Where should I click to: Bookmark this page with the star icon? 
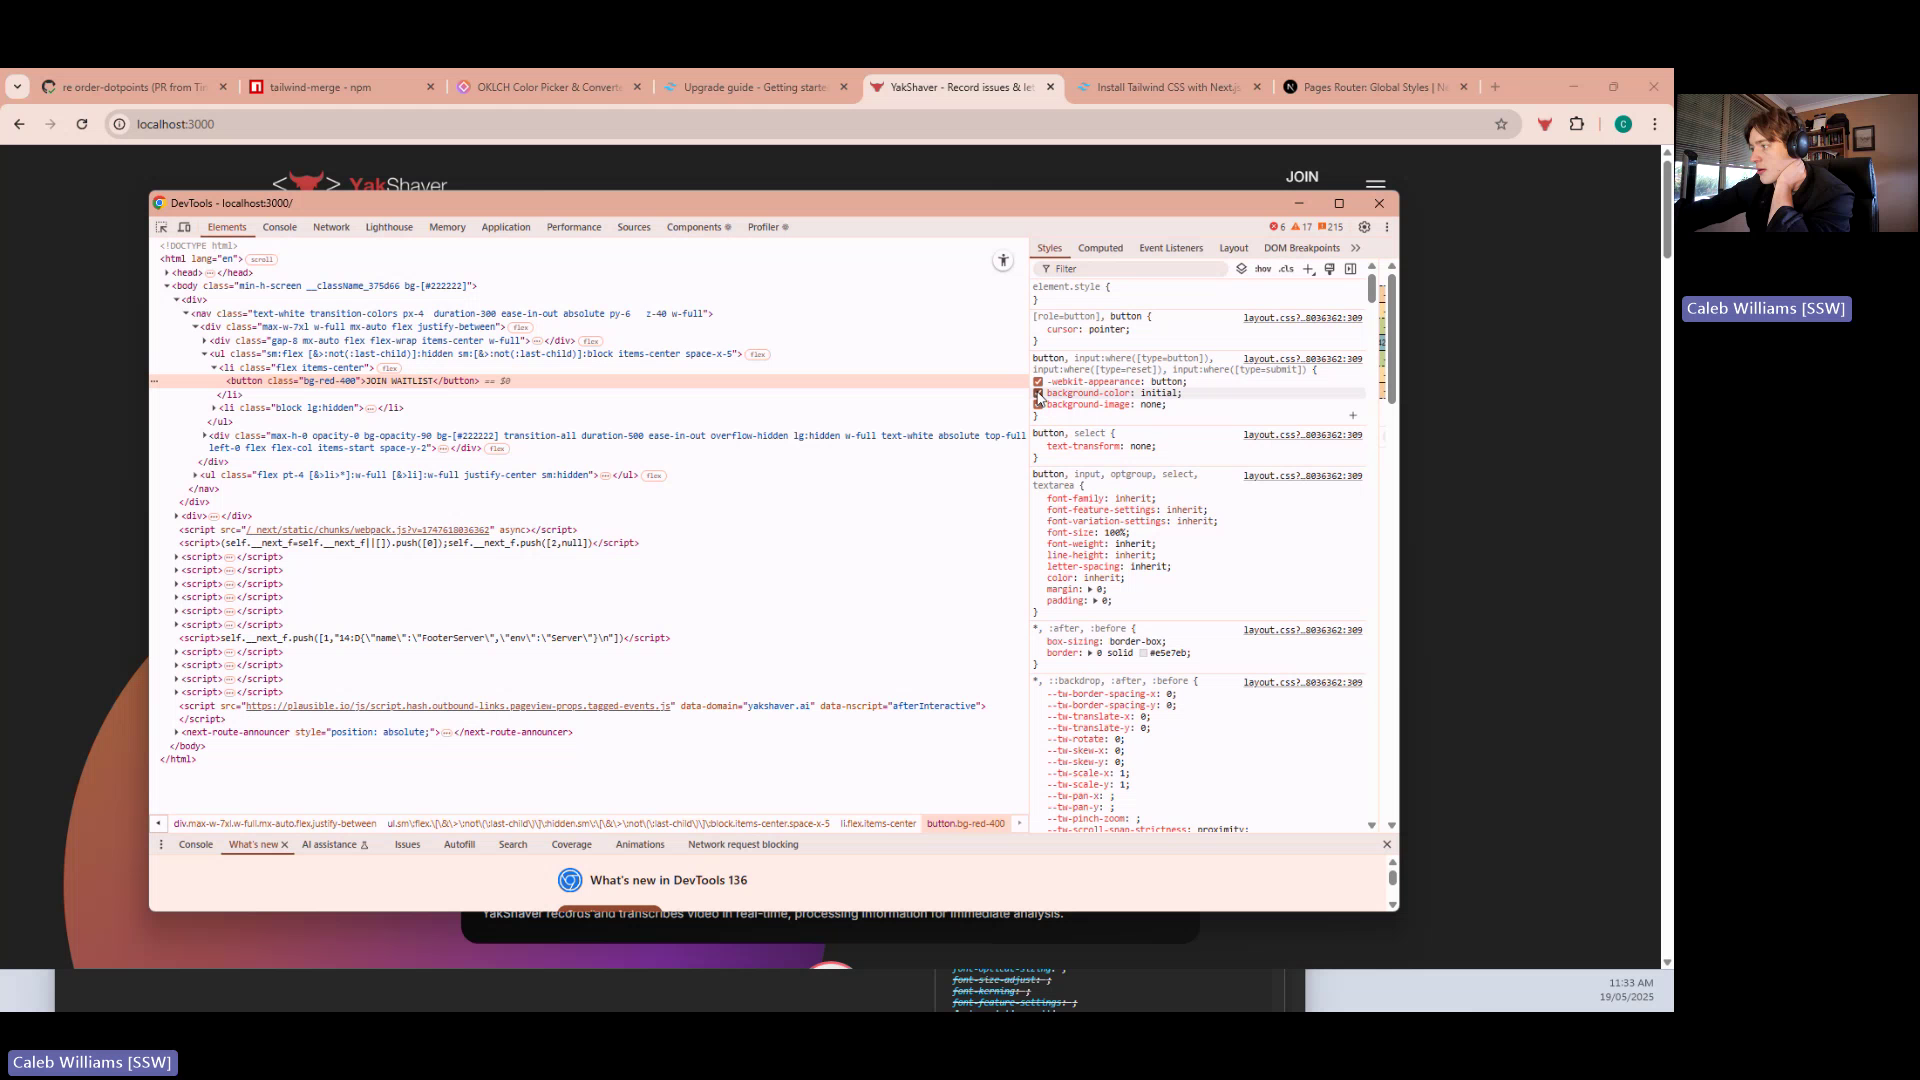tap(1501, 124)
